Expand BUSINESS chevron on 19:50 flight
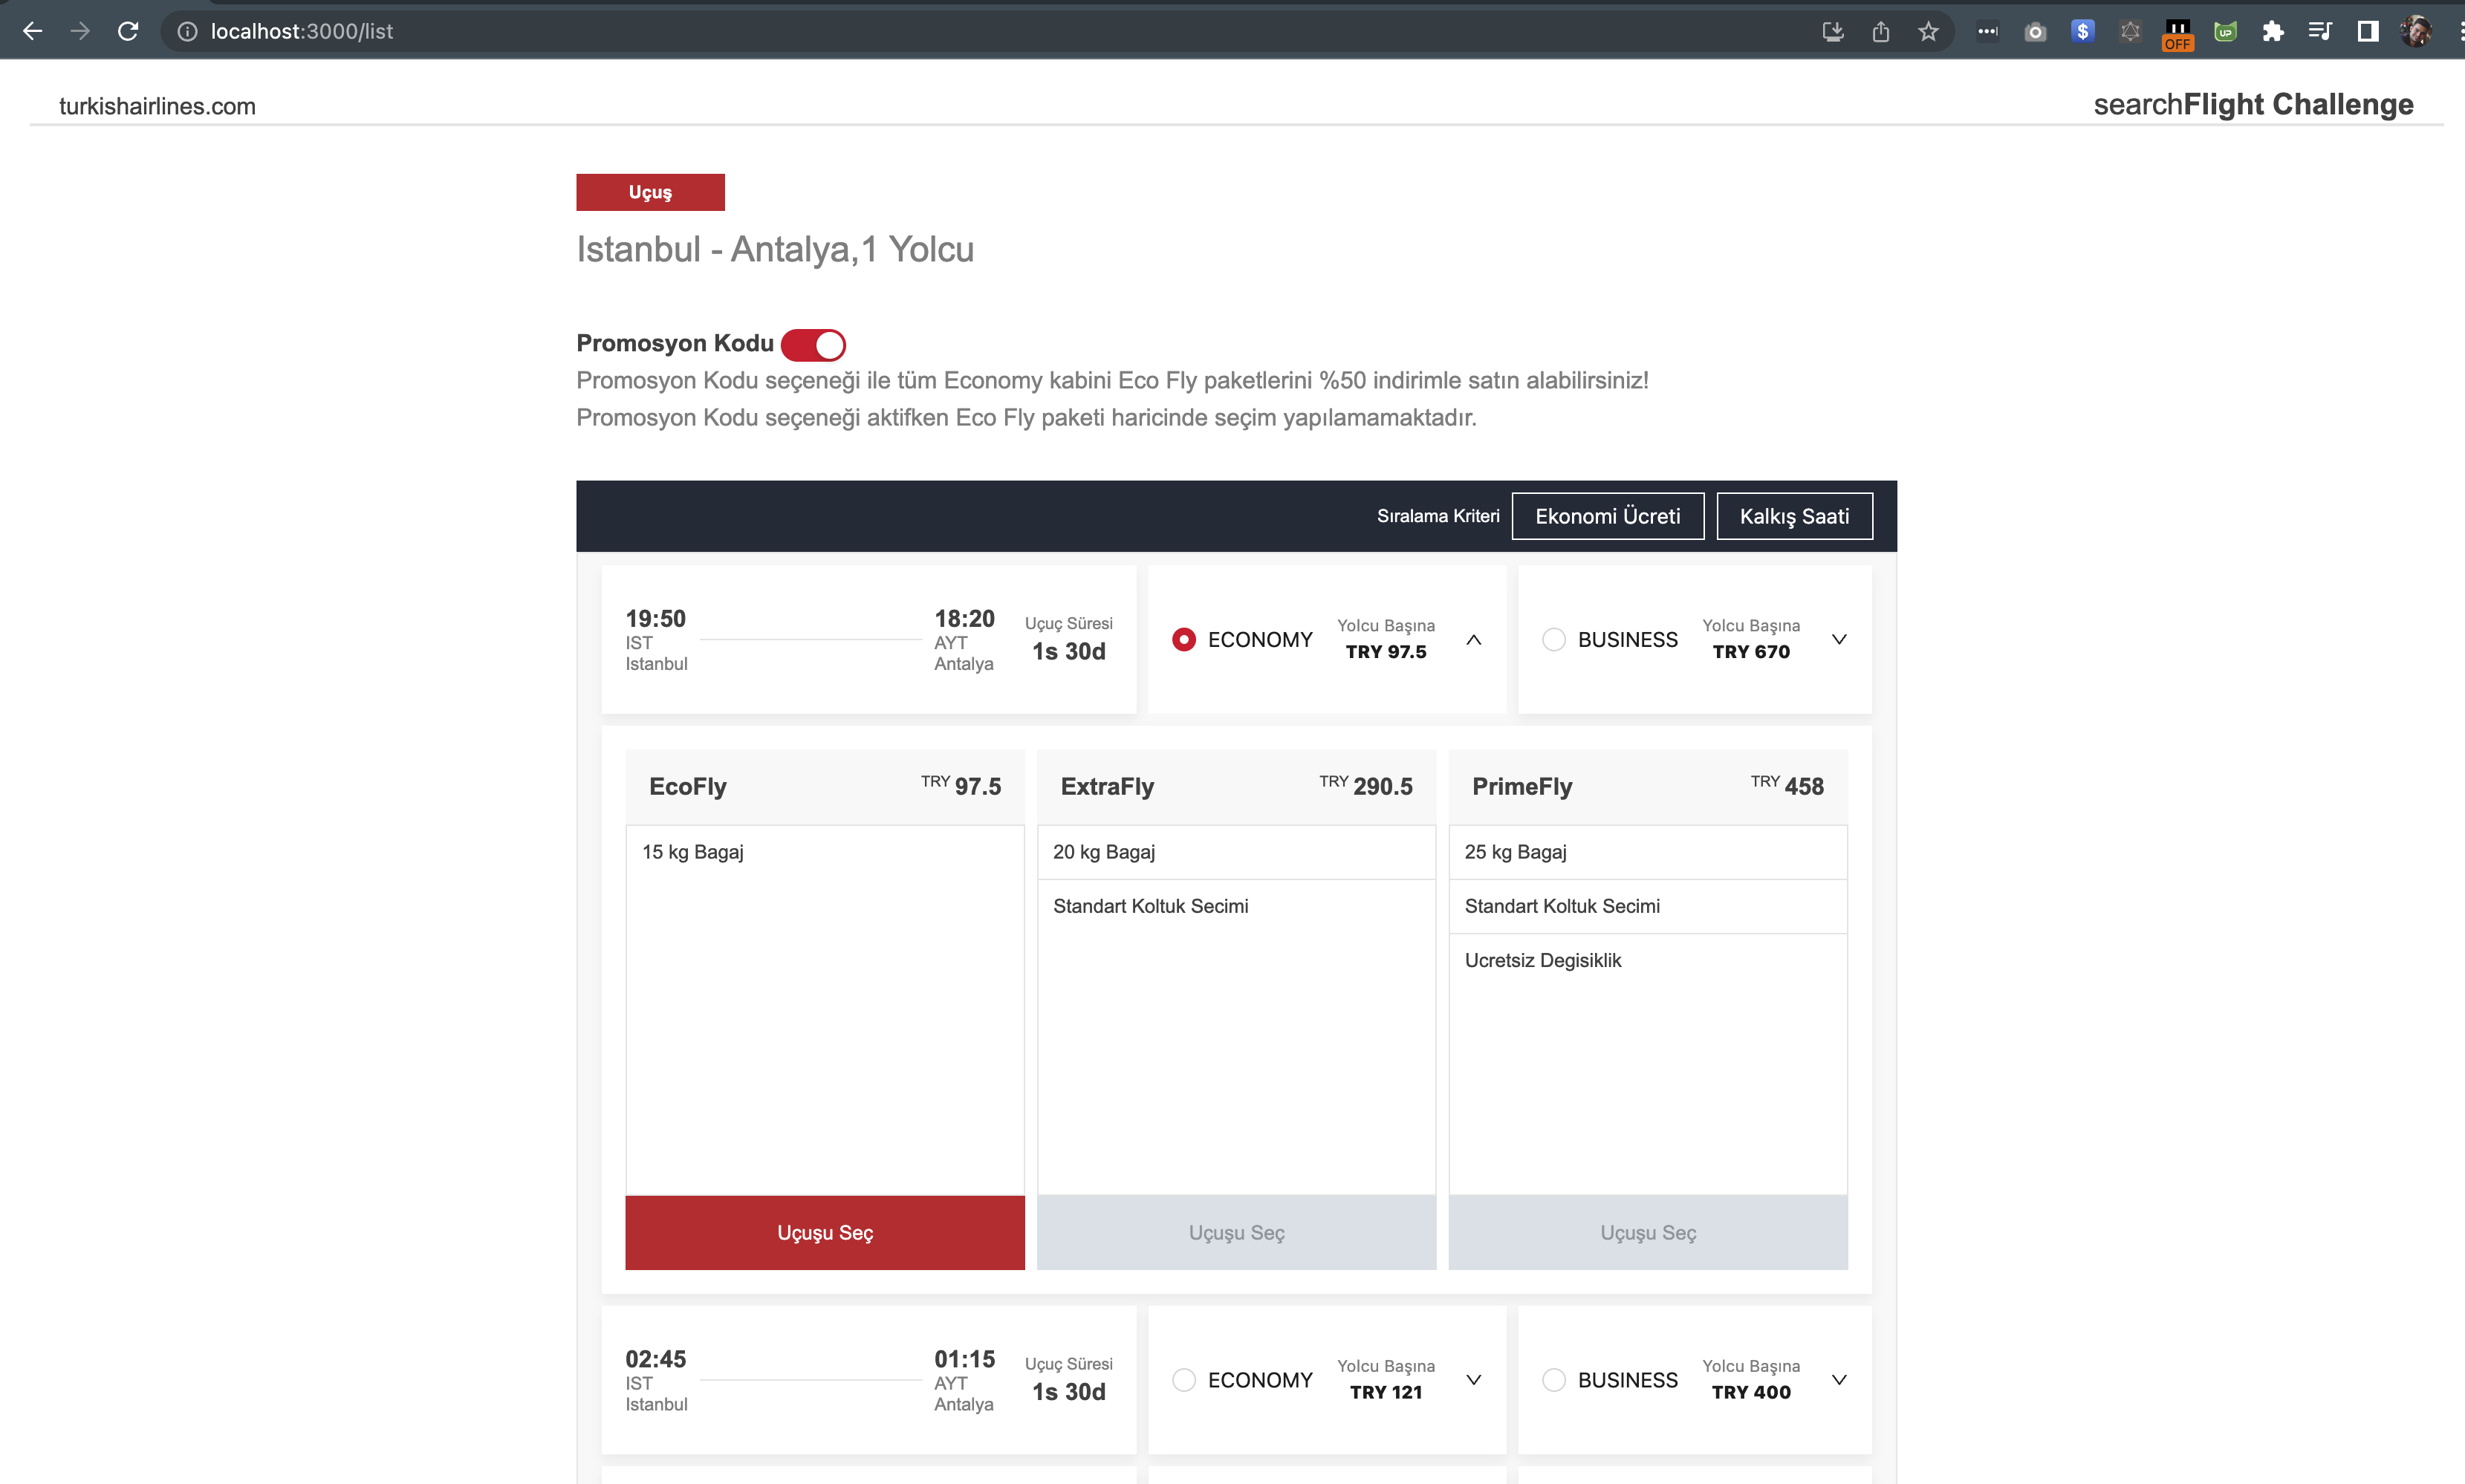The image size is (2465, 1484). point(1838,640)
